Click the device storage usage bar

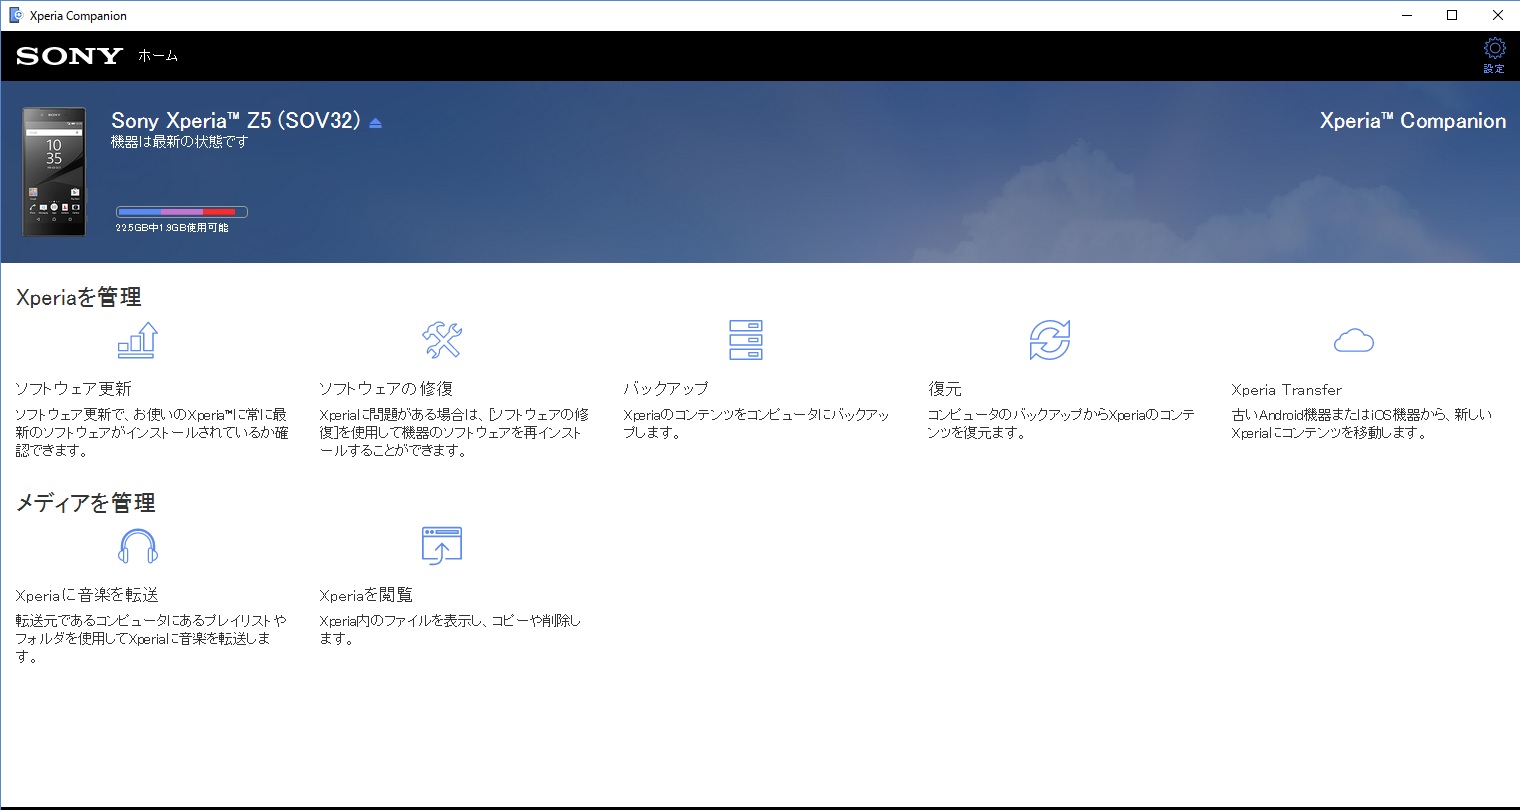182,212
